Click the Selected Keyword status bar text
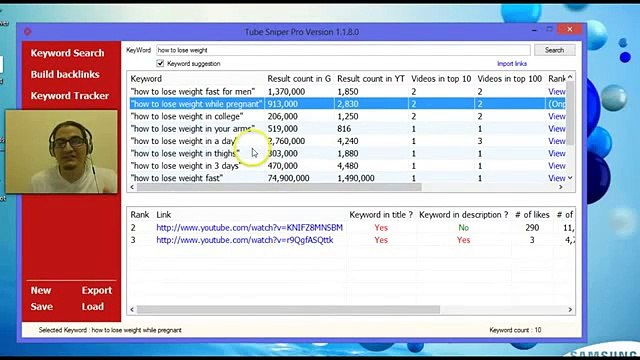The image size is (640, 360). pyautogui.click(x=110, y=330)
